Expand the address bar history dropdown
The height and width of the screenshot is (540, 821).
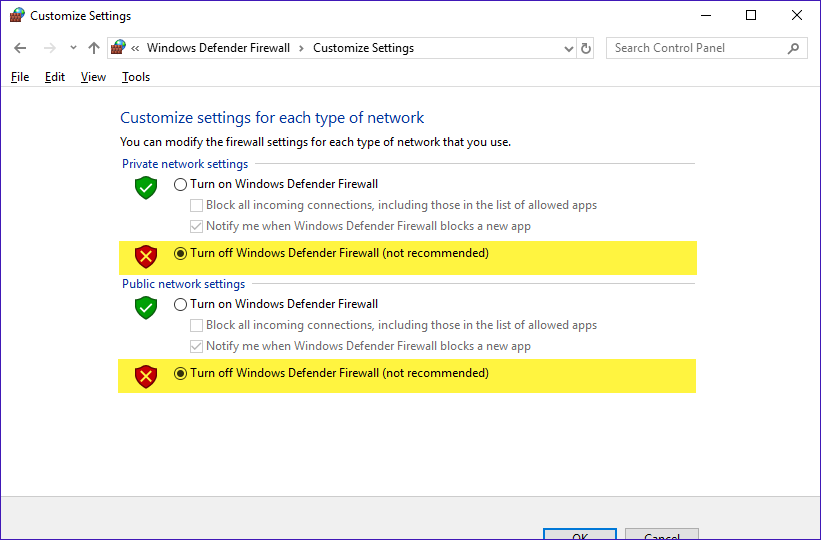(x=569, y=49)
